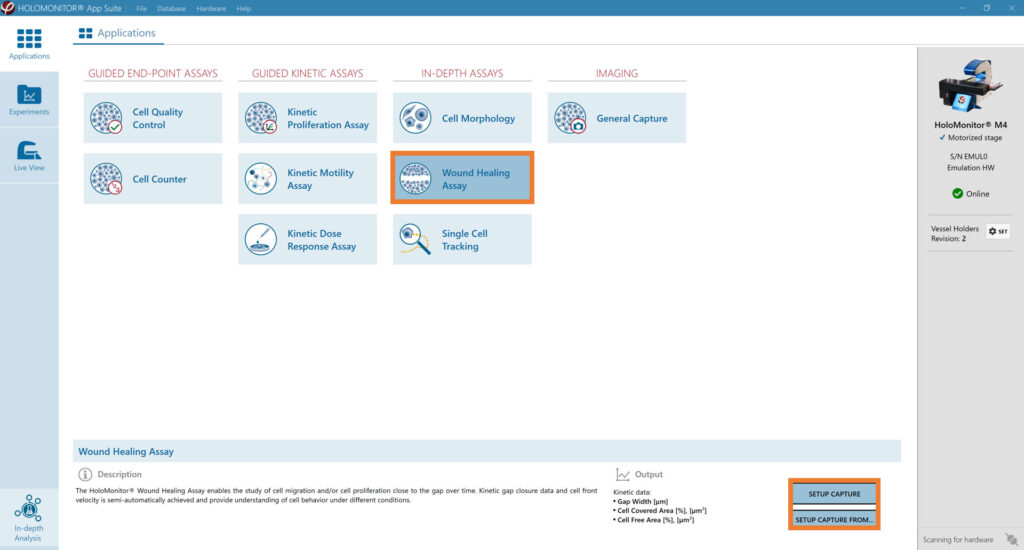Select the Applications tab label
The height and width of the screenshot is (550, 1024).
click(x=126, y=33)
